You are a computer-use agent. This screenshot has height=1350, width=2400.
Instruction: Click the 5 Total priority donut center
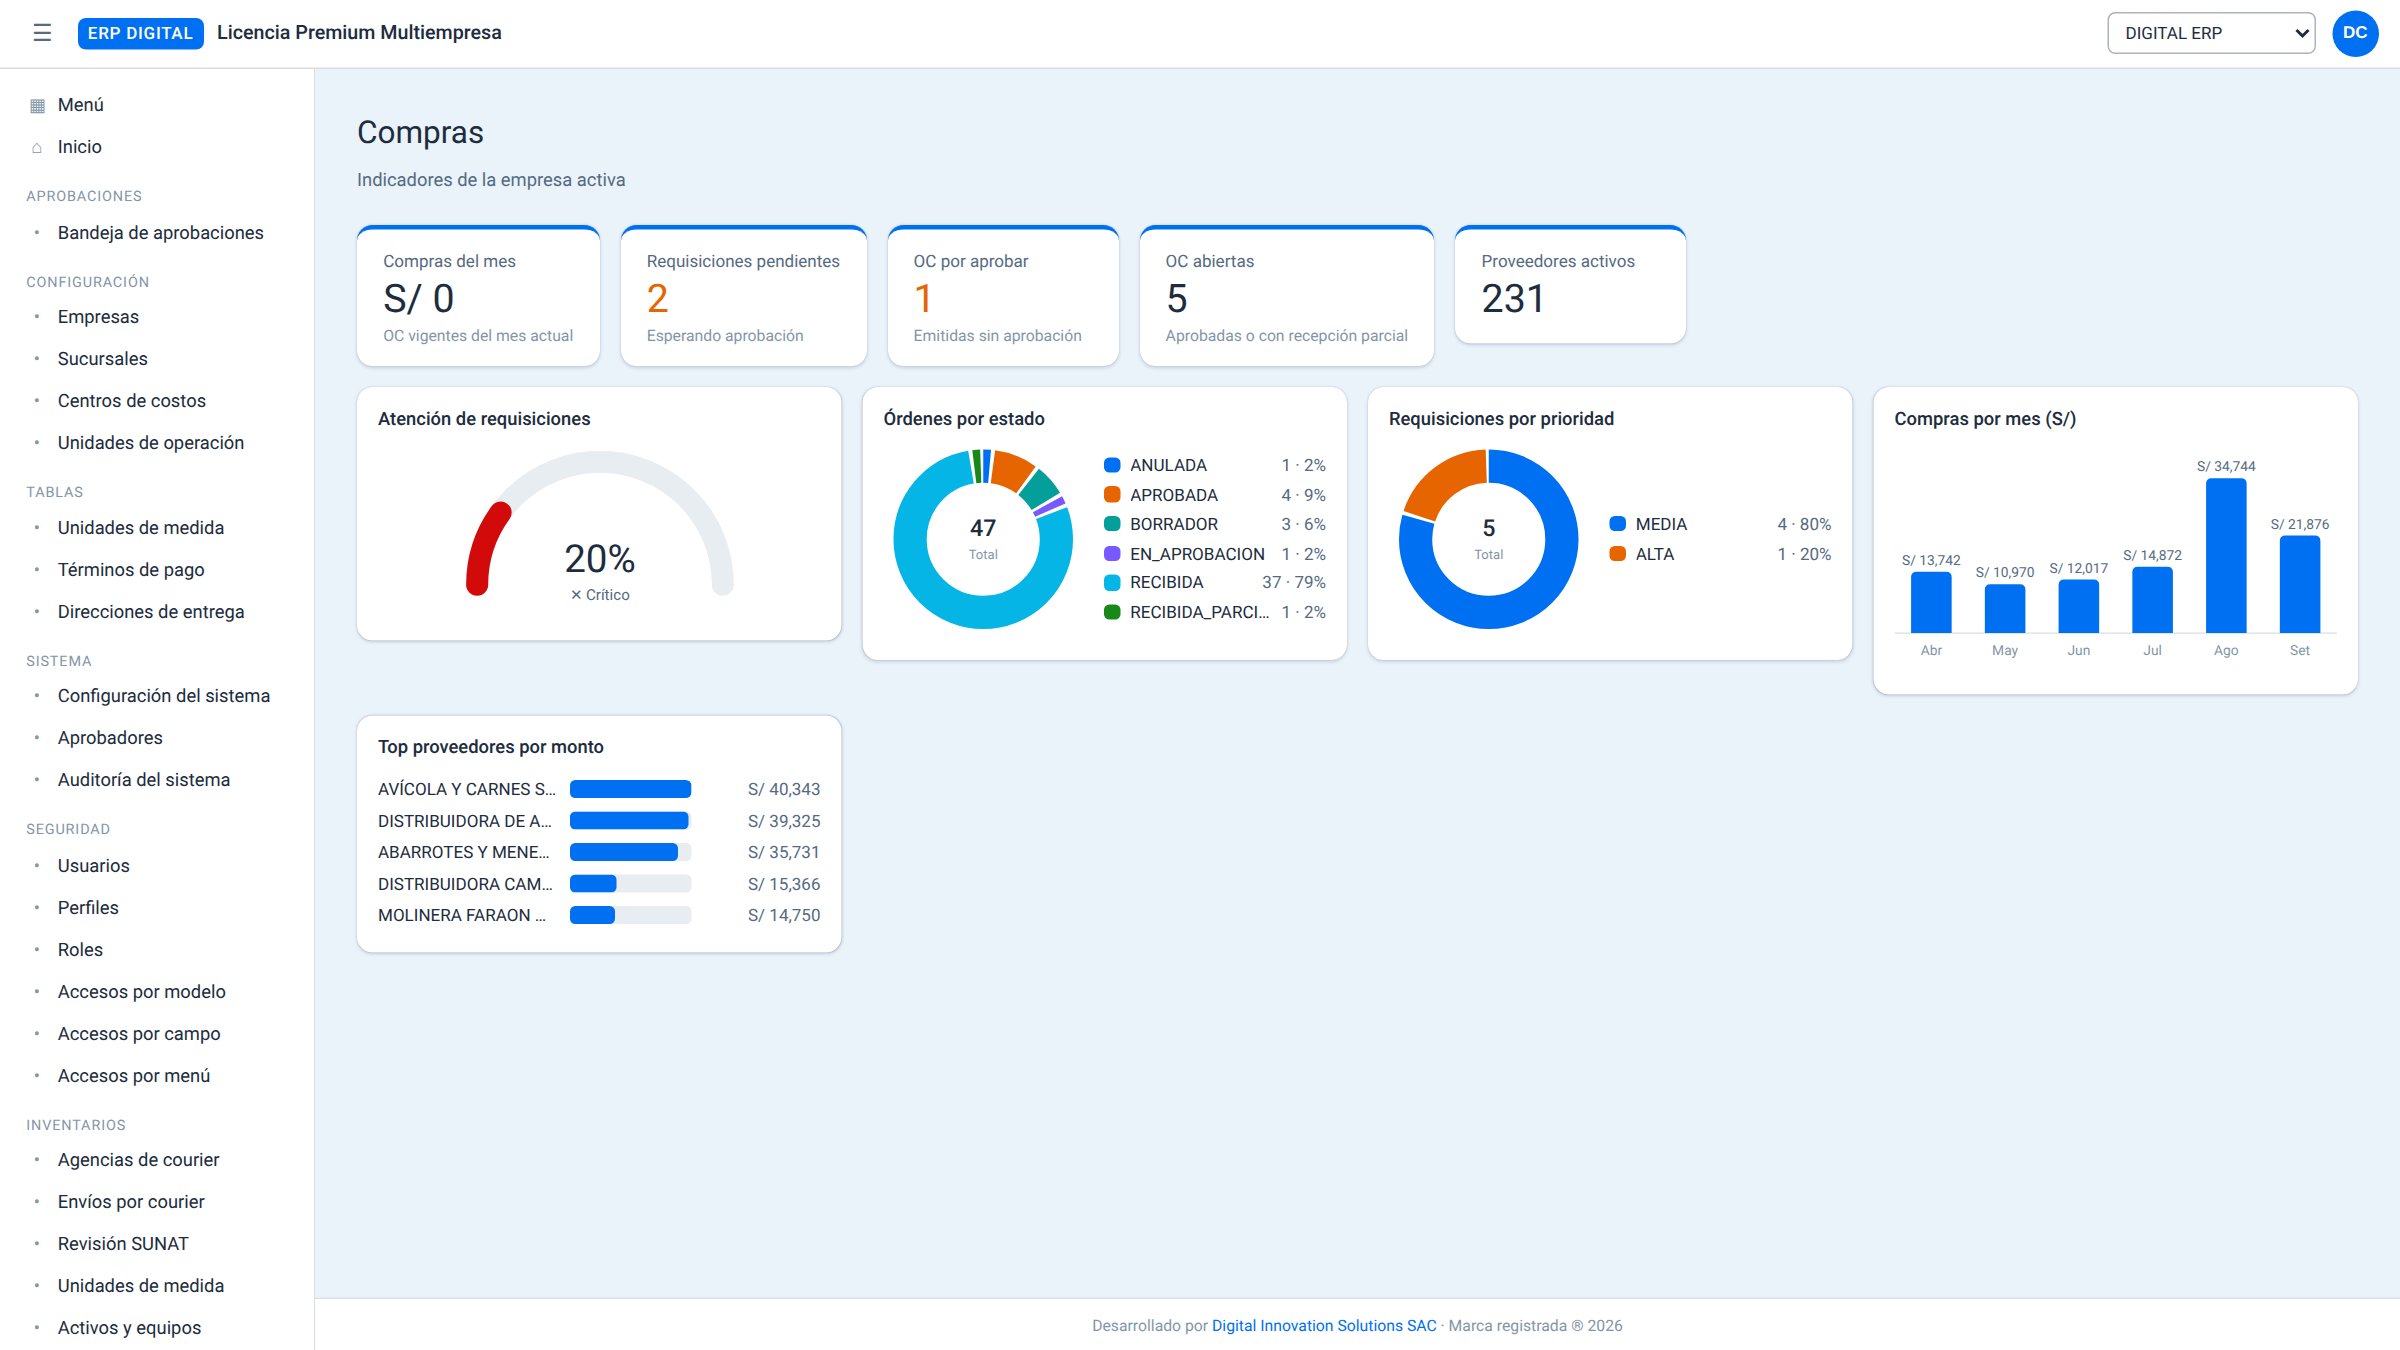(1488, 538)
